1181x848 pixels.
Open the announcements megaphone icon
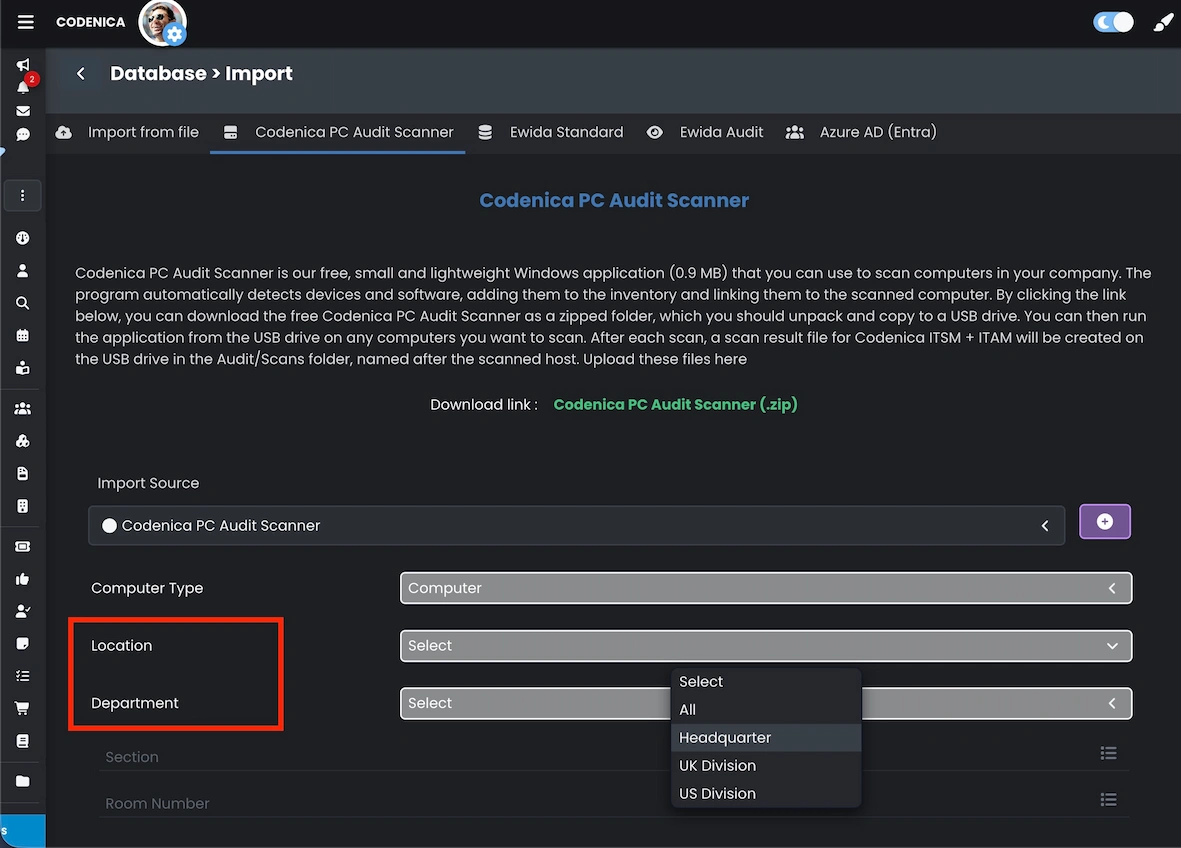(22, 64)
